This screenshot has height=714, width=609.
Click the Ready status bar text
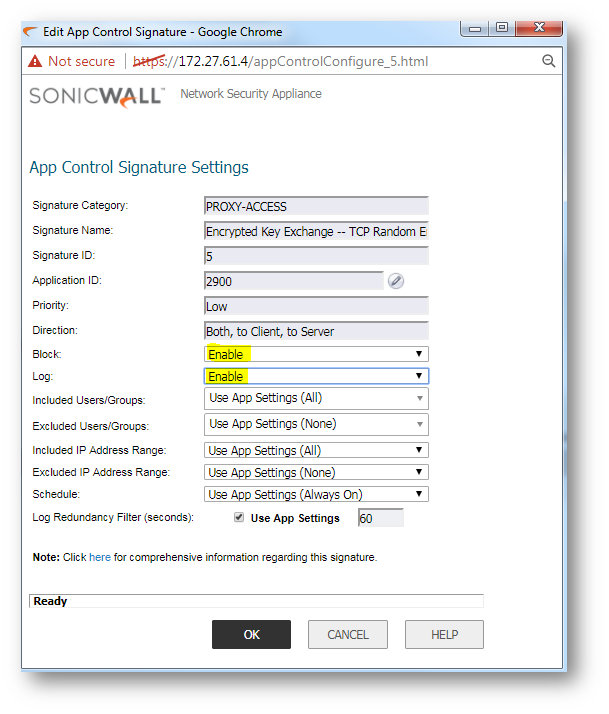50,601
